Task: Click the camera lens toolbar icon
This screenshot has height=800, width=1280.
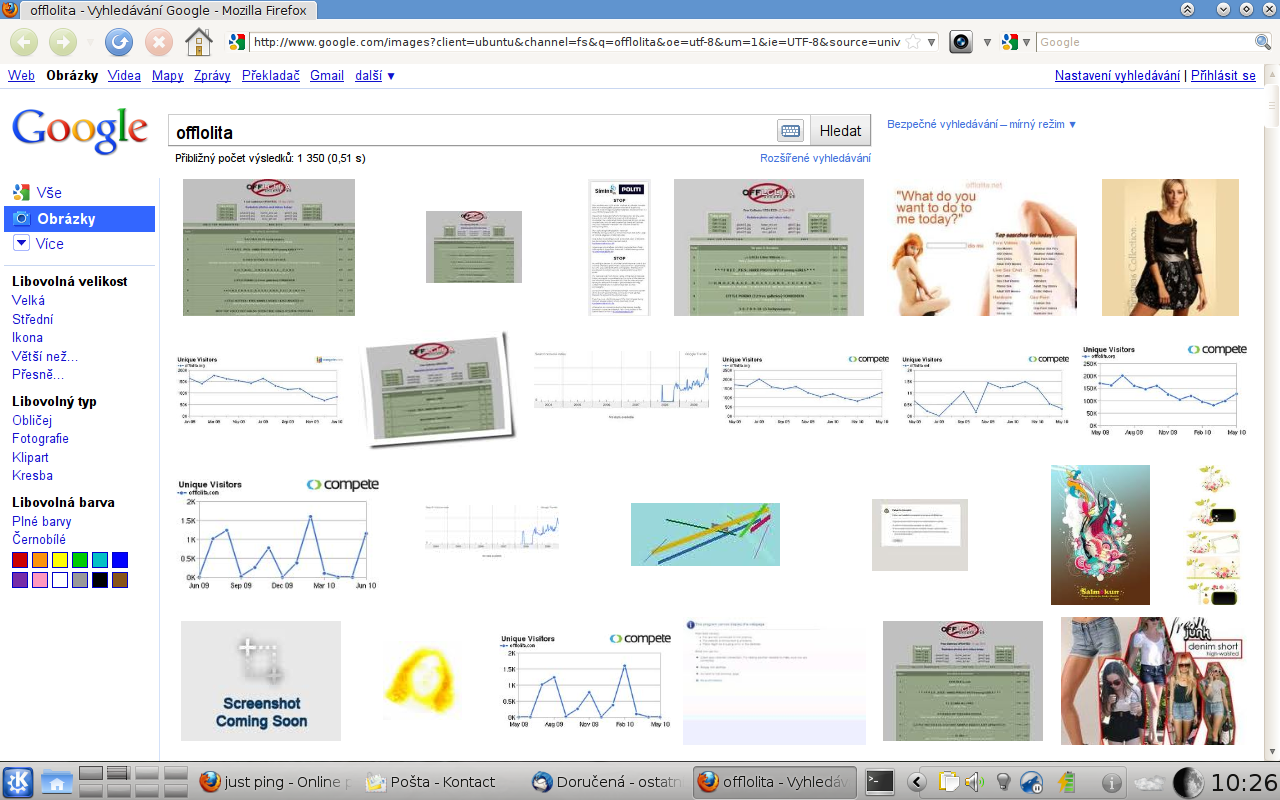Action: pos(961,42)
